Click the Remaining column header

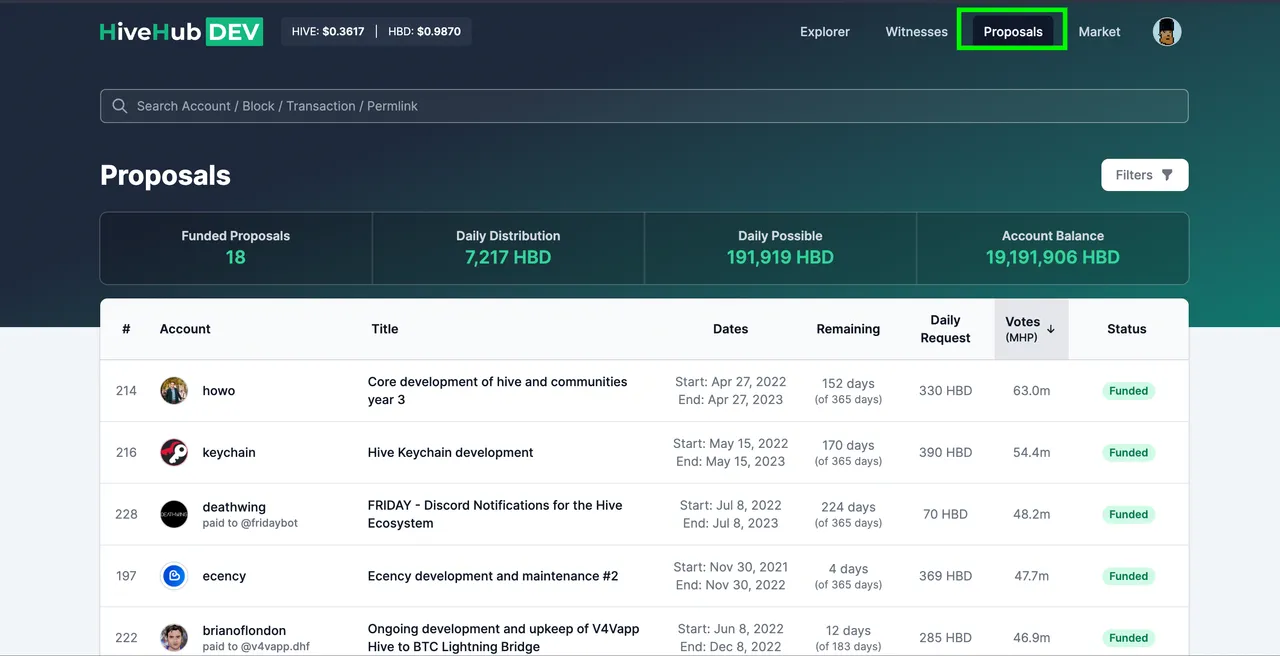click(x=848, y=329)
